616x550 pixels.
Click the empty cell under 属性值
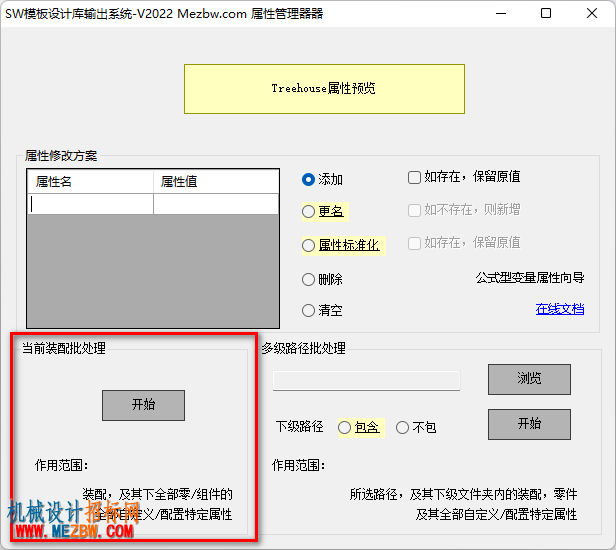coord(216,204)
